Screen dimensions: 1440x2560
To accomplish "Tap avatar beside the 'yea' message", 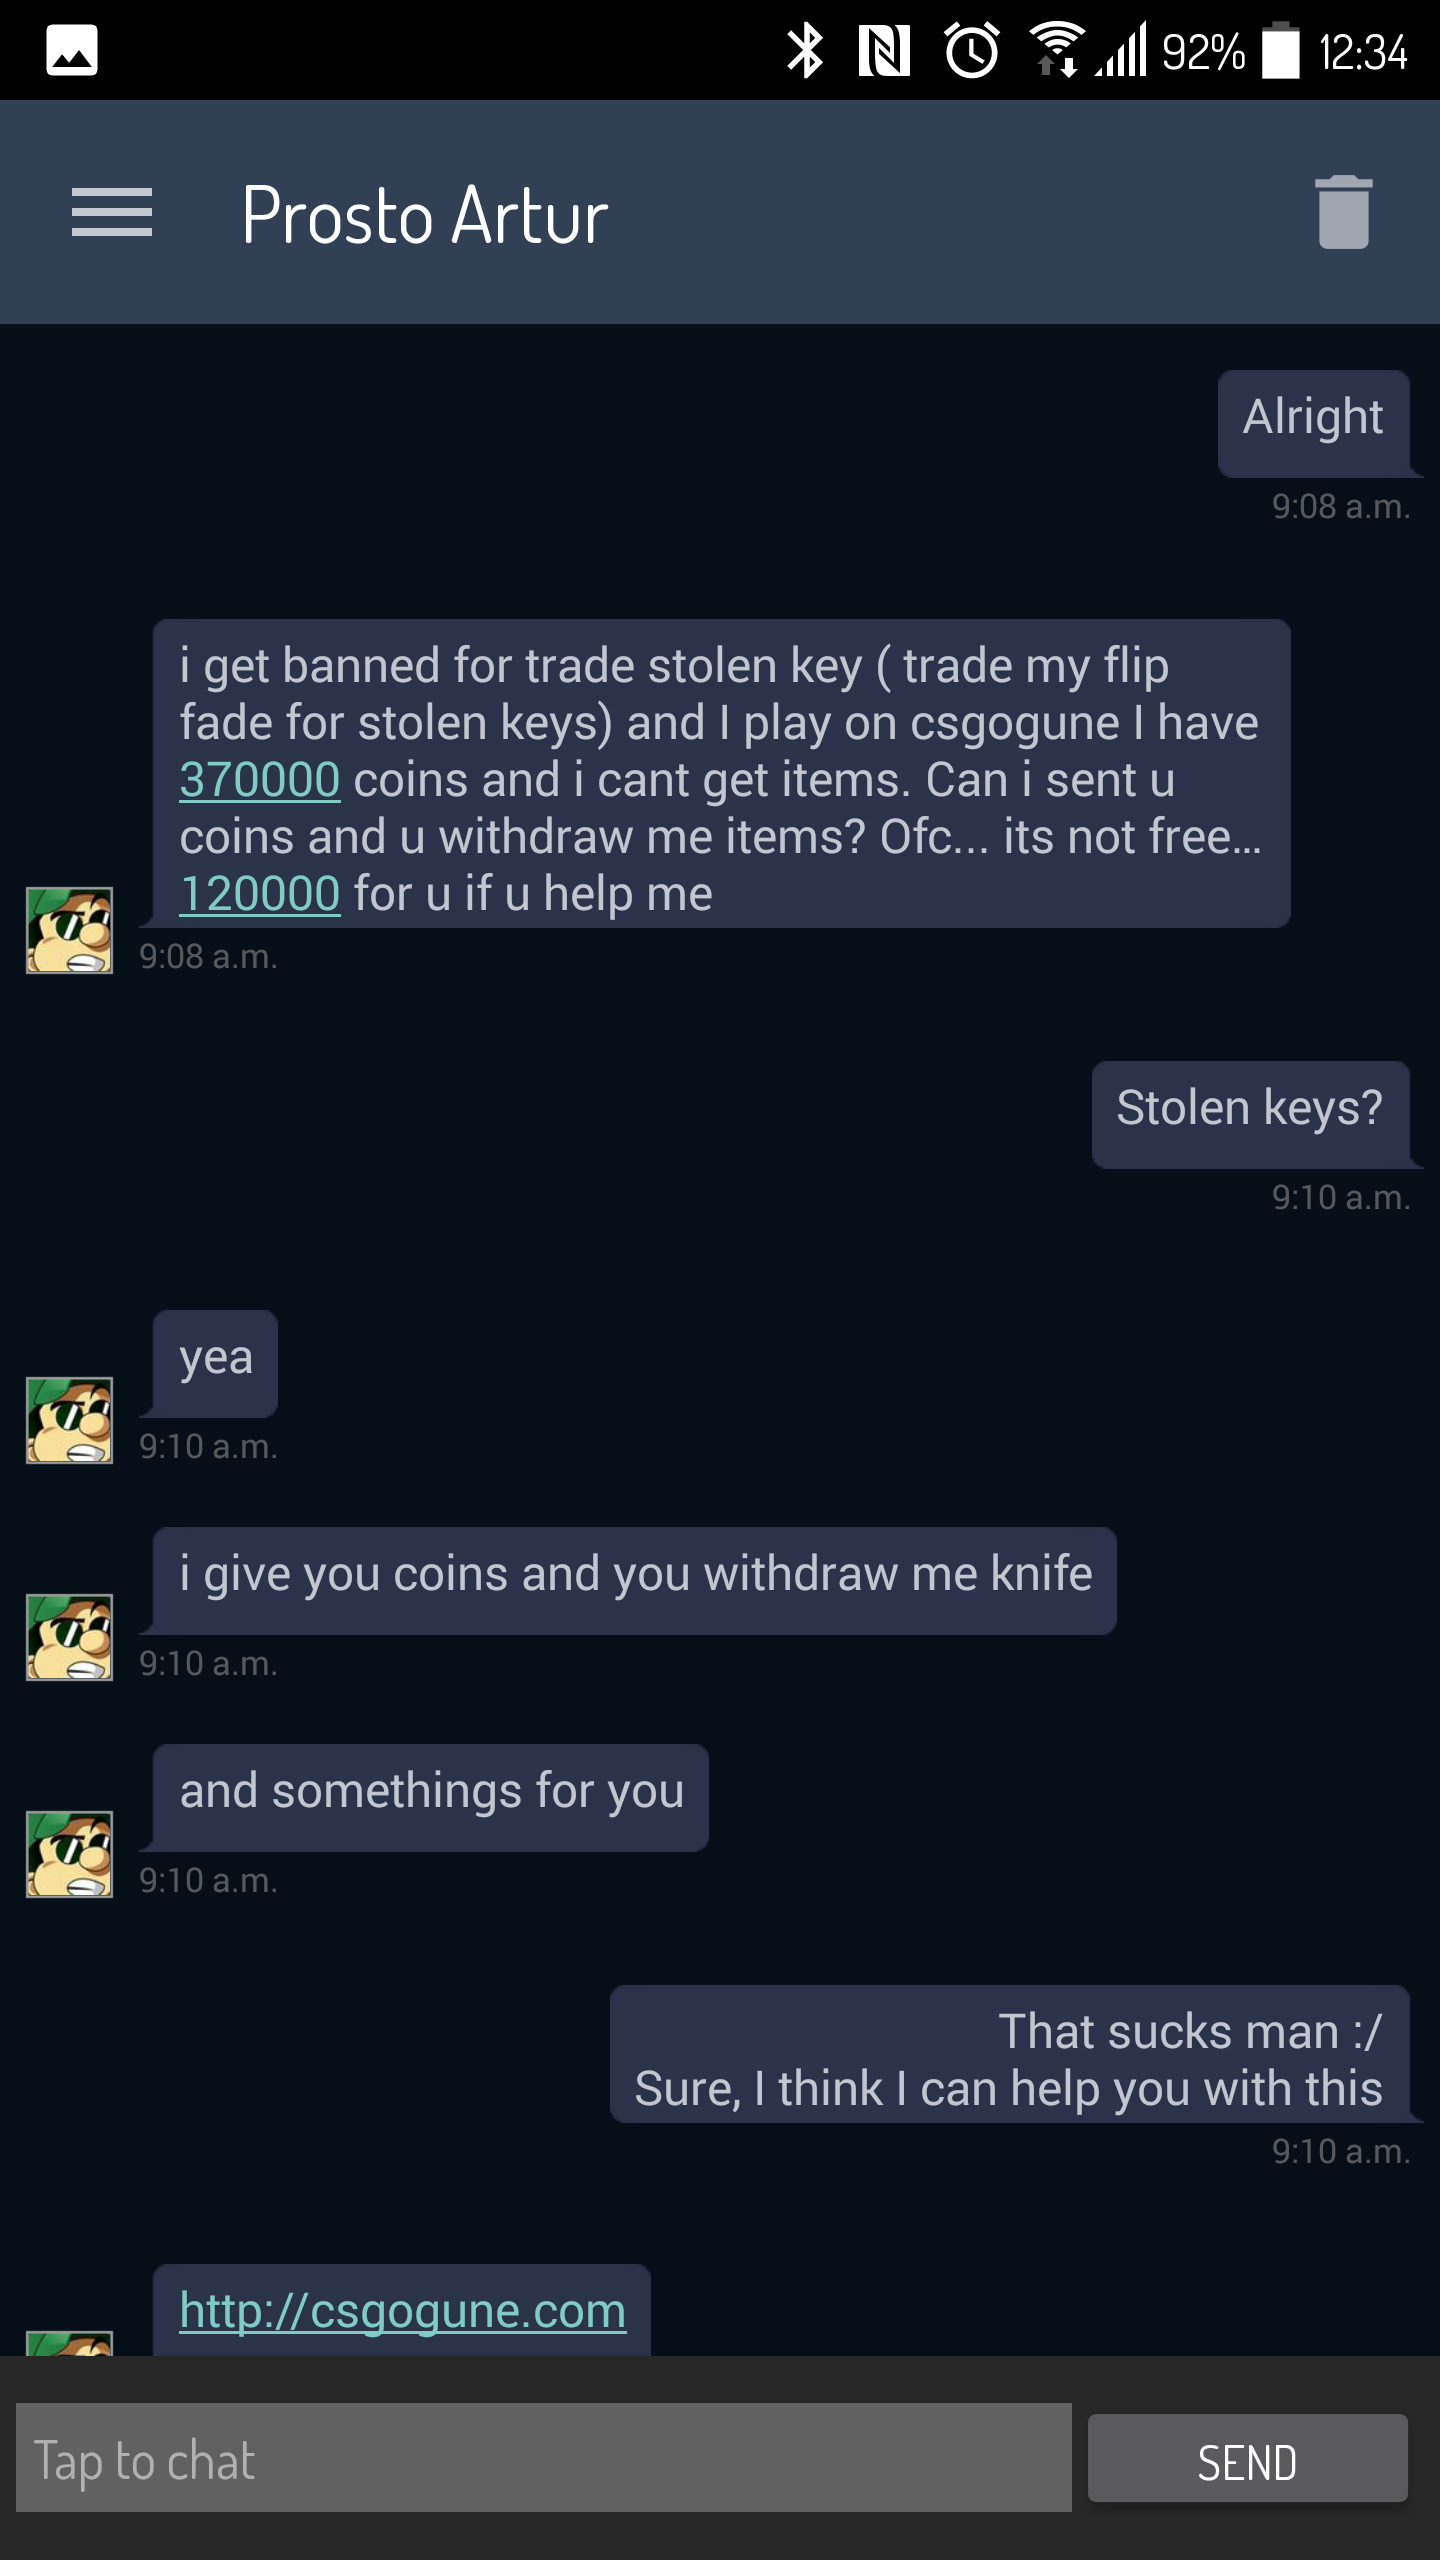I will point(69,1420).
